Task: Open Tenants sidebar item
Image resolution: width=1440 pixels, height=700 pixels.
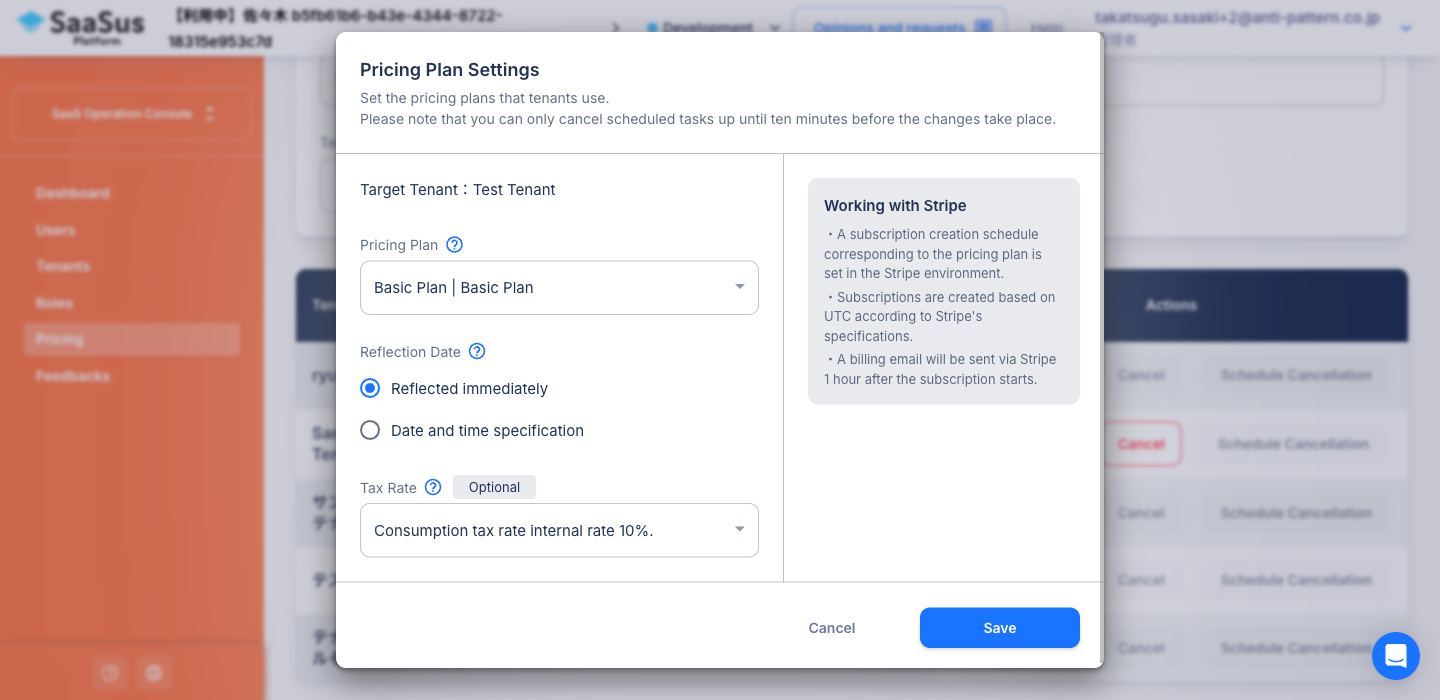Action: coord(63,266)
